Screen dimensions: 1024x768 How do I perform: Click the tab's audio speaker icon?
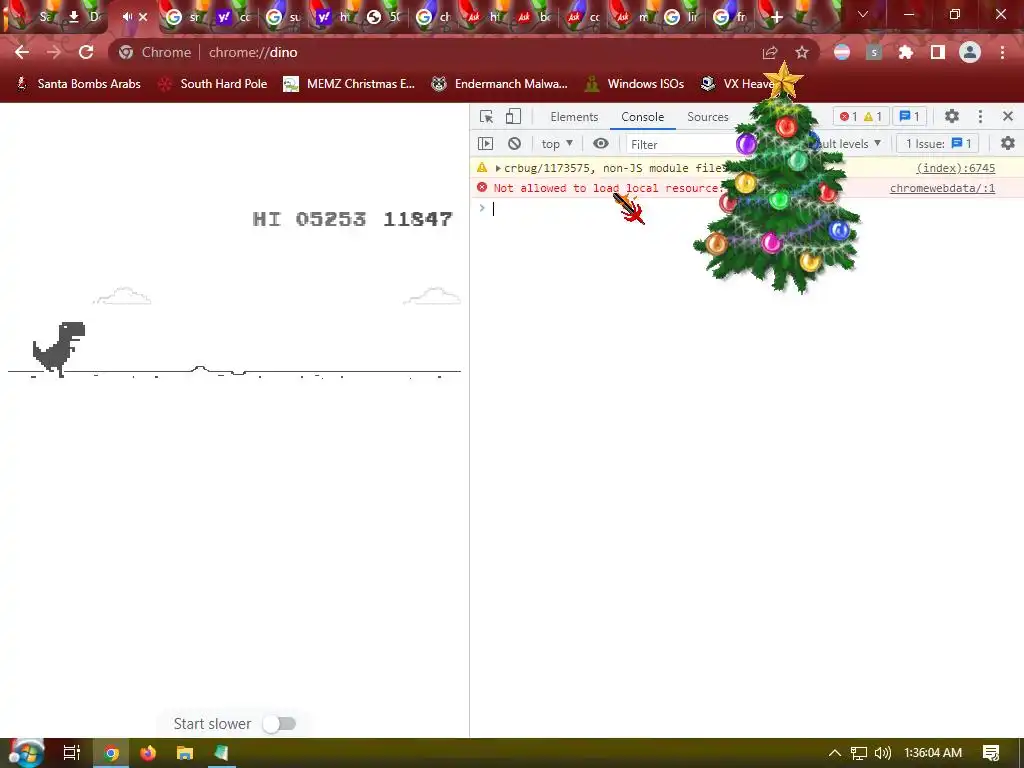(127, 17)
